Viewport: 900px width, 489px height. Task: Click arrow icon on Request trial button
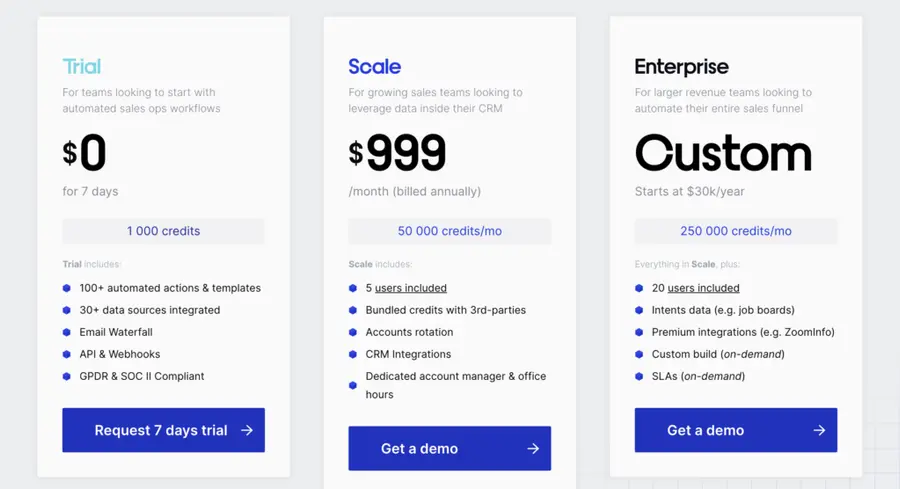point(247,430)
